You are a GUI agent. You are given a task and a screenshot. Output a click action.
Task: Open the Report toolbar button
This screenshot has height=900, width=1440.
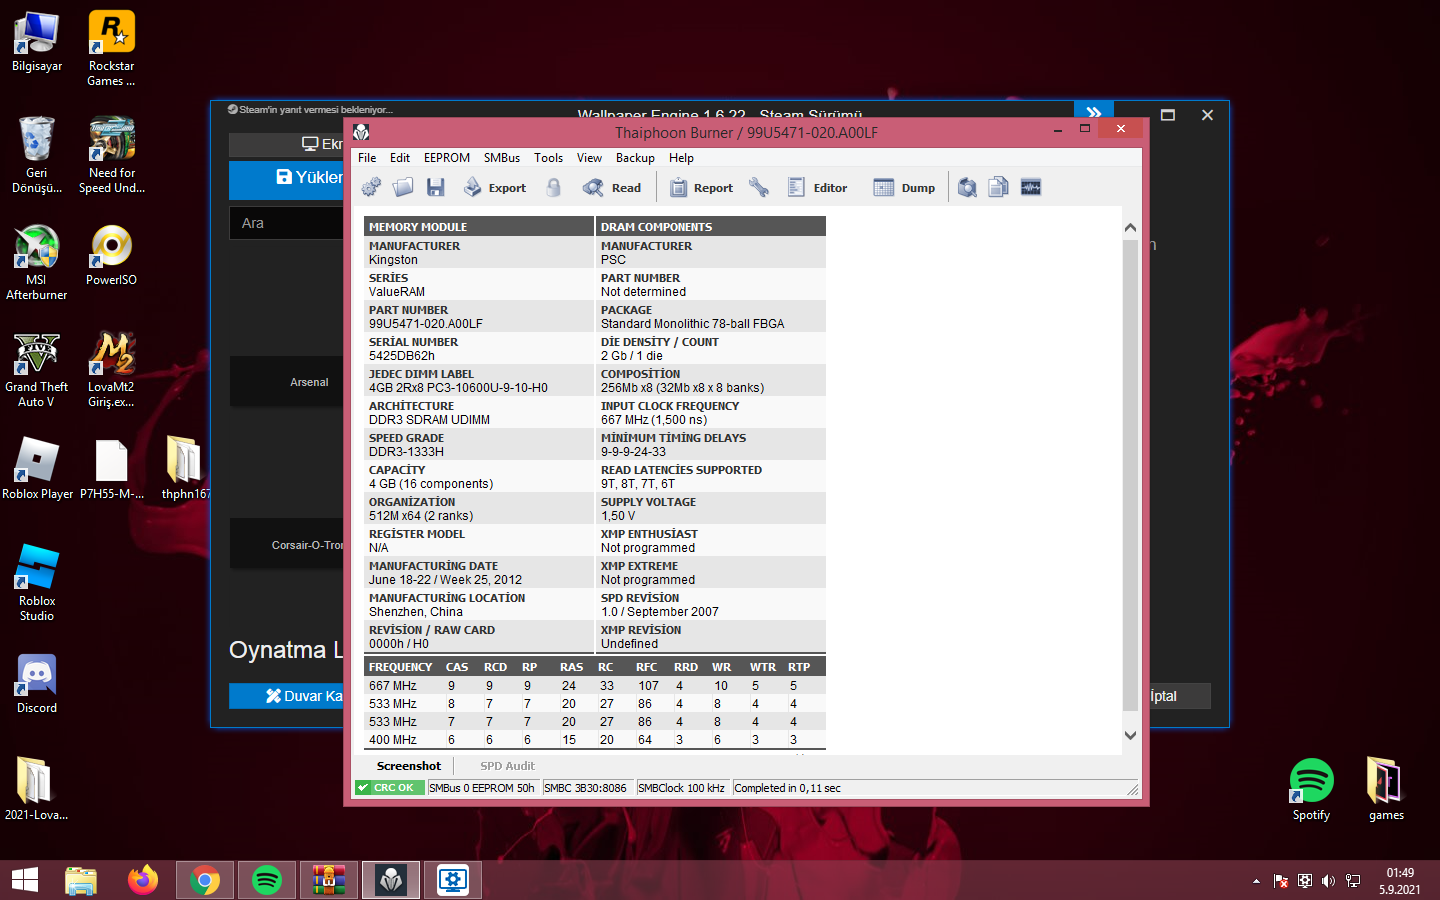[x=701, y=187]
